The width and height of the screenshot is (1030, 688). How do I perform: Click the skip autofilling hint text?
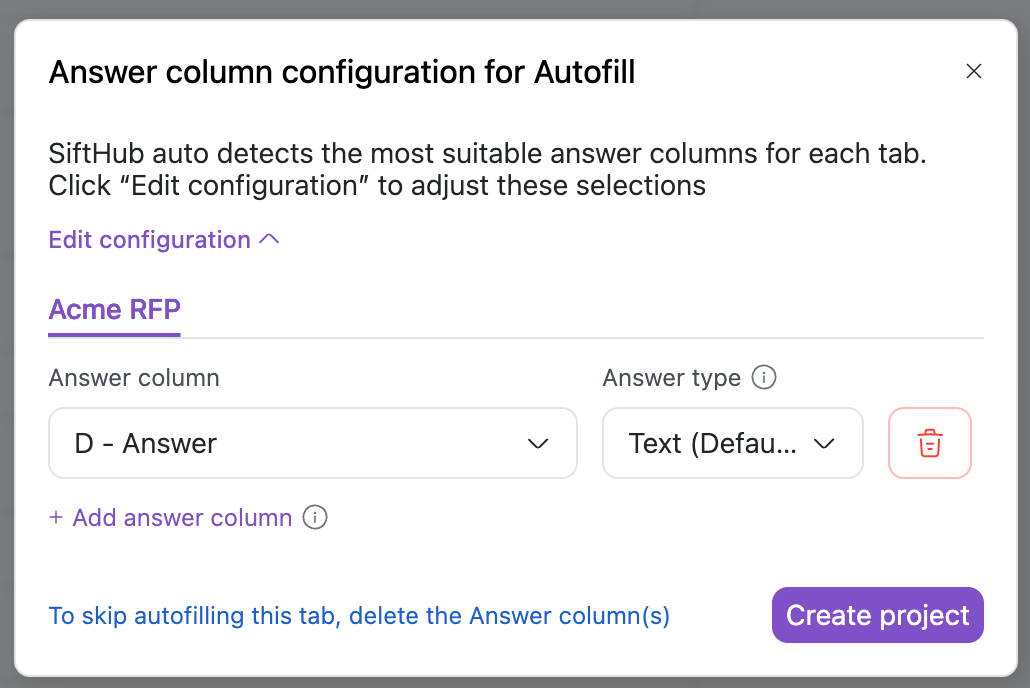pos(359,616)
